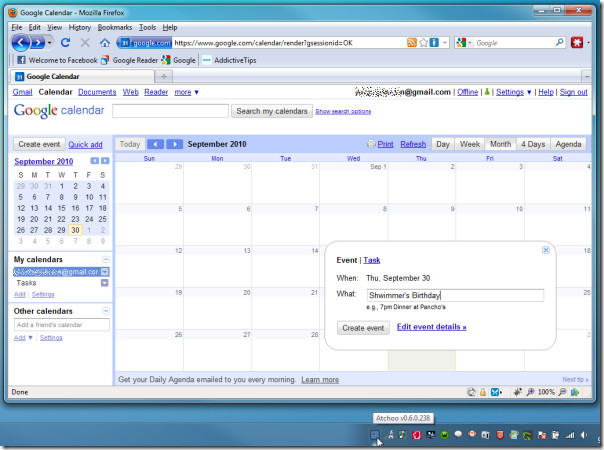
Task: Go forward with Firefox forward arrow
Action: coord(38,43)
